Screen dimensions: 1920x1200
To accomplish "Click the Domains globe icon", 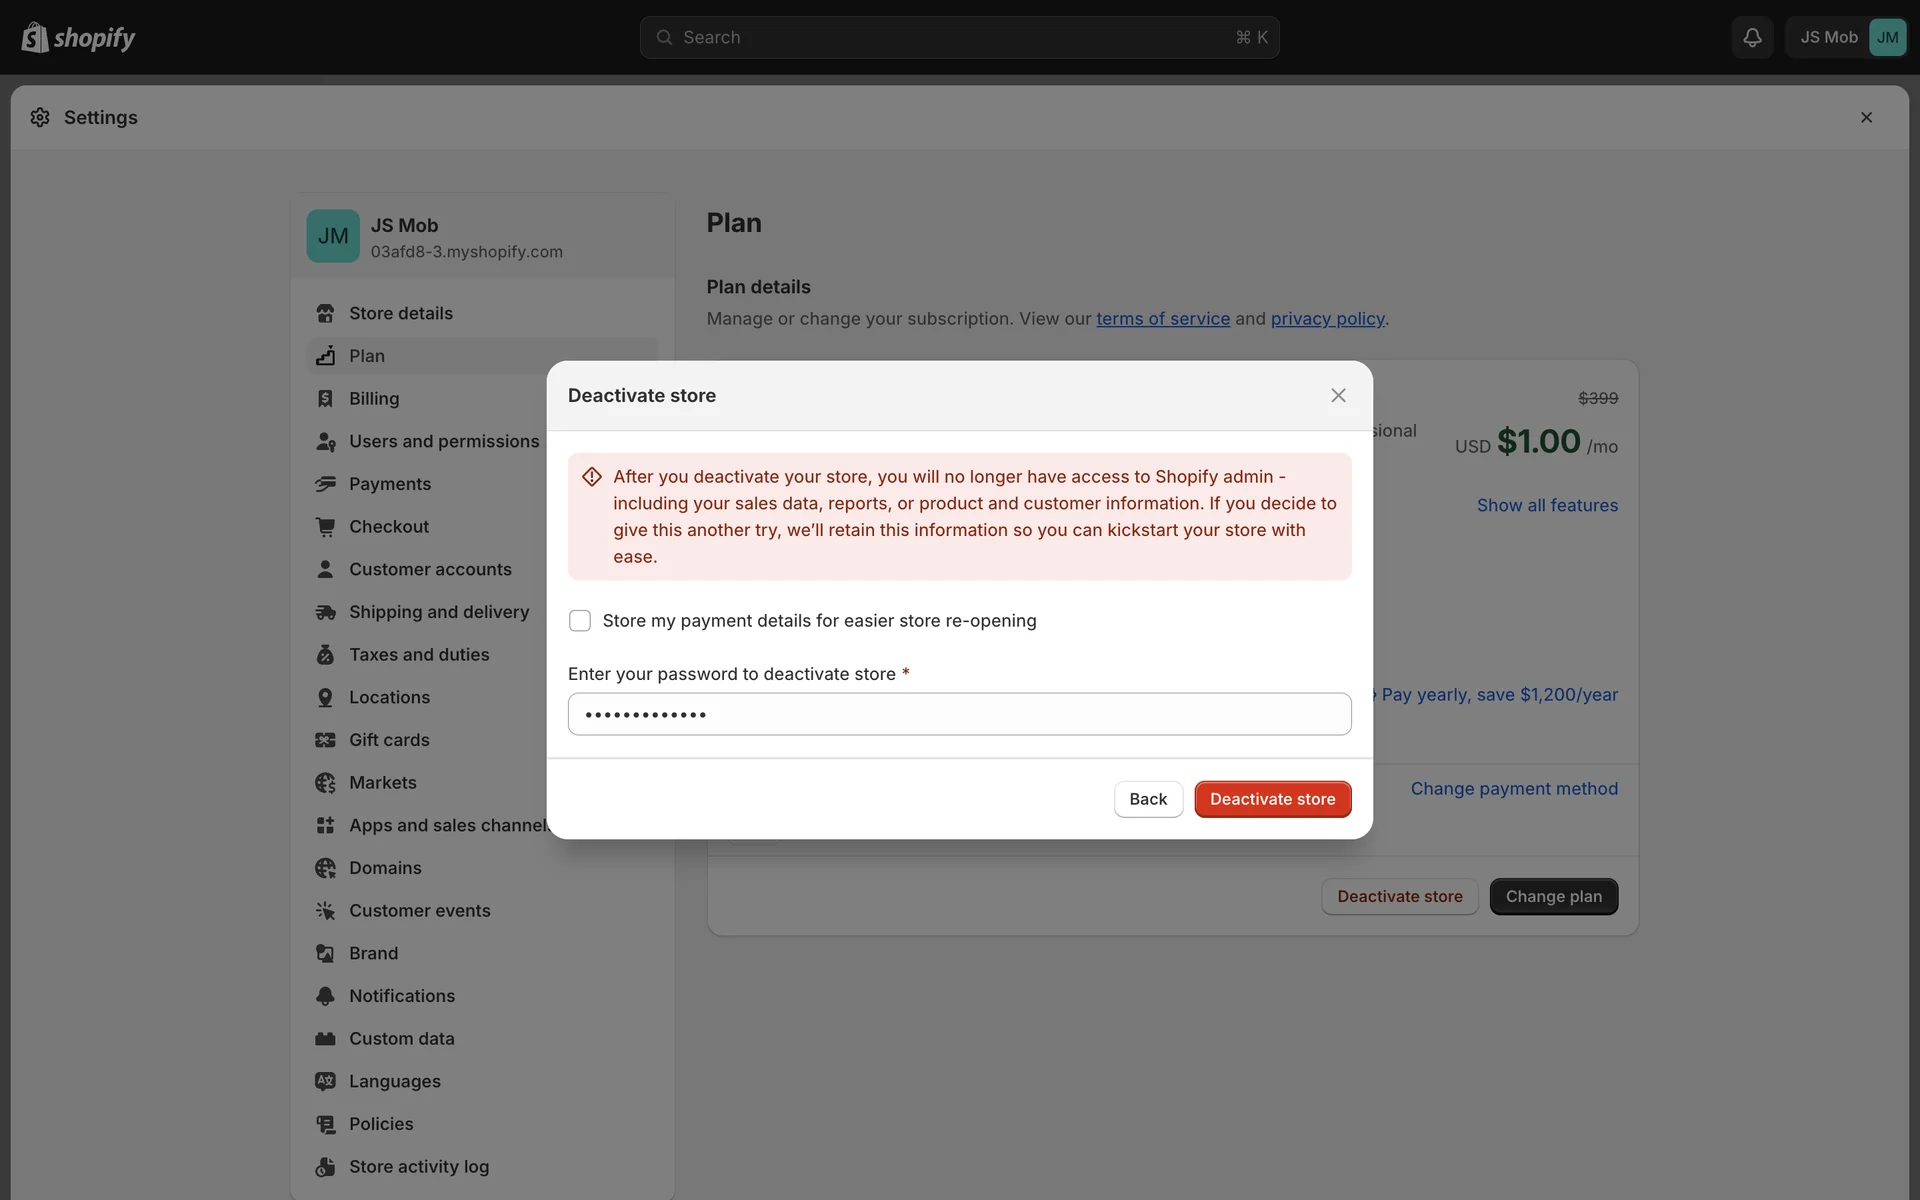I will point(325,868).
